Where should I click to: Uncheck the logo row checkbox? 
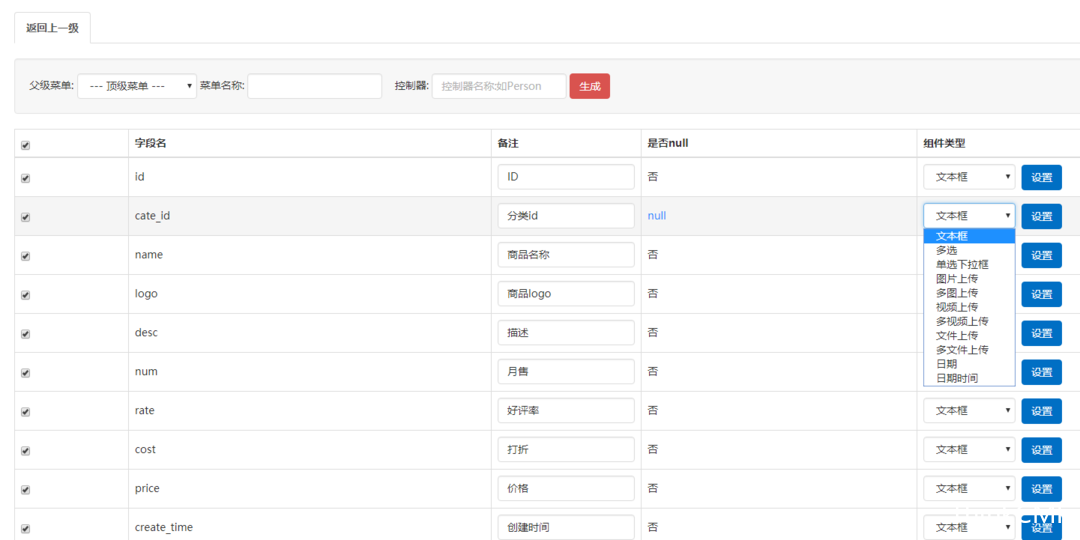25,295
